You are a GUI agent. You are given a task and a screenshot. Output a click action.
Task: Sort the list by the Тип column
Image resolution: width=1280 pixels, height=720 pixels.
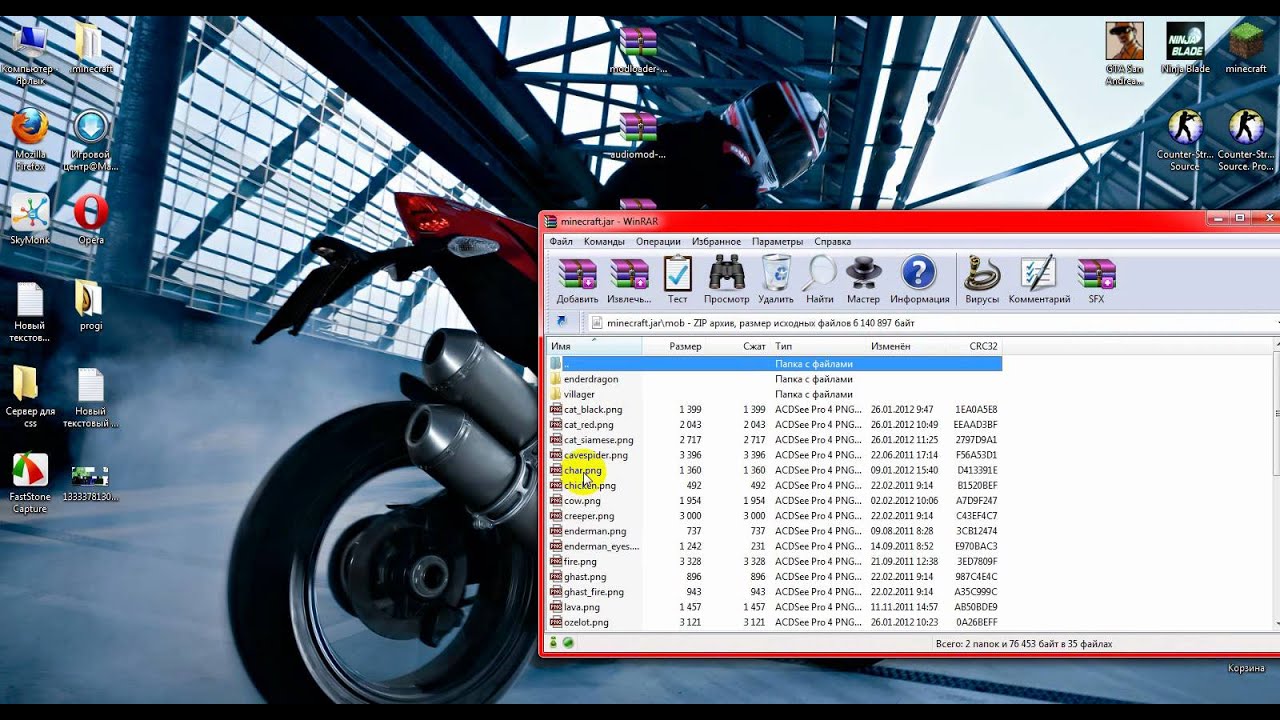click(818, 346)
